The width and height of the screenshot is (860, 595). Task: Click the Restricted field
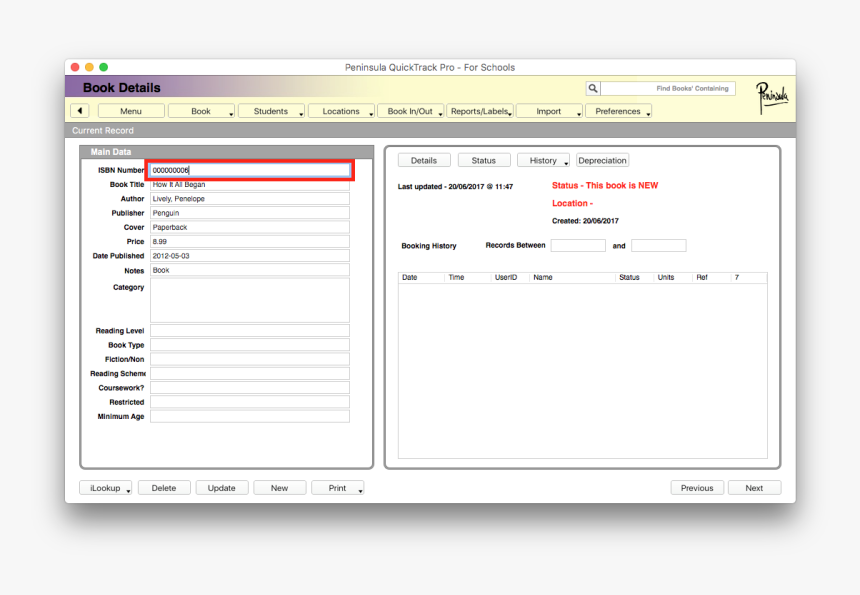[x=250, y=401]
